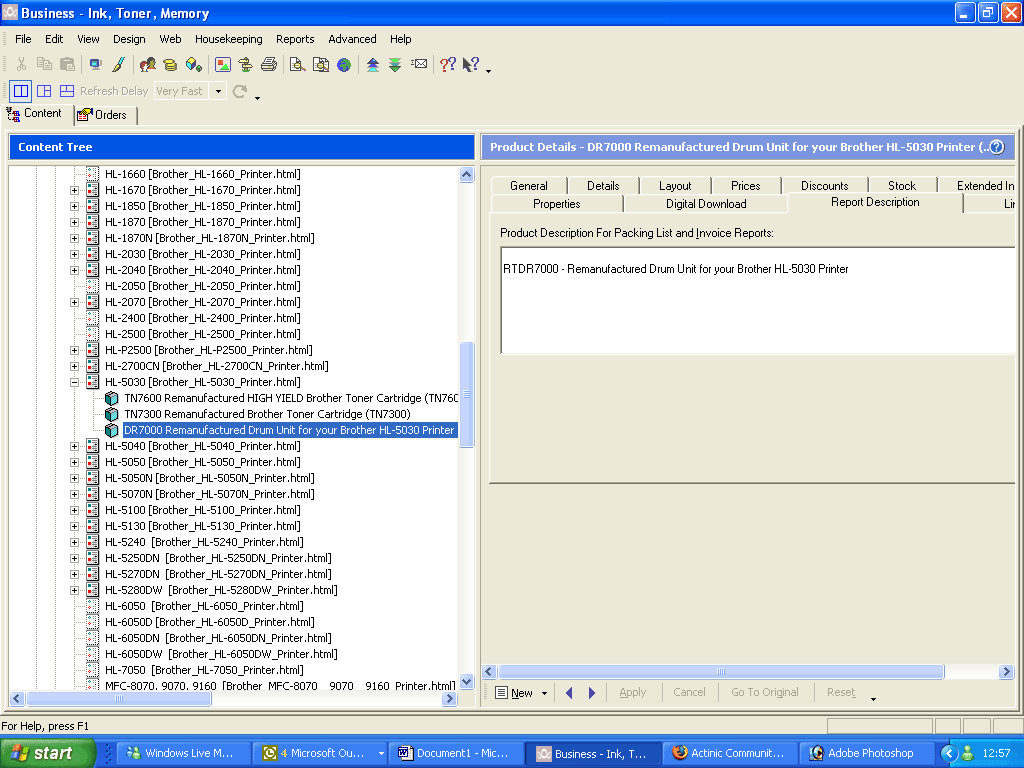Click the globe icon in the toolbar
Image resolution: width=1024 pixels, height=768 pixels.
point(344,65)
